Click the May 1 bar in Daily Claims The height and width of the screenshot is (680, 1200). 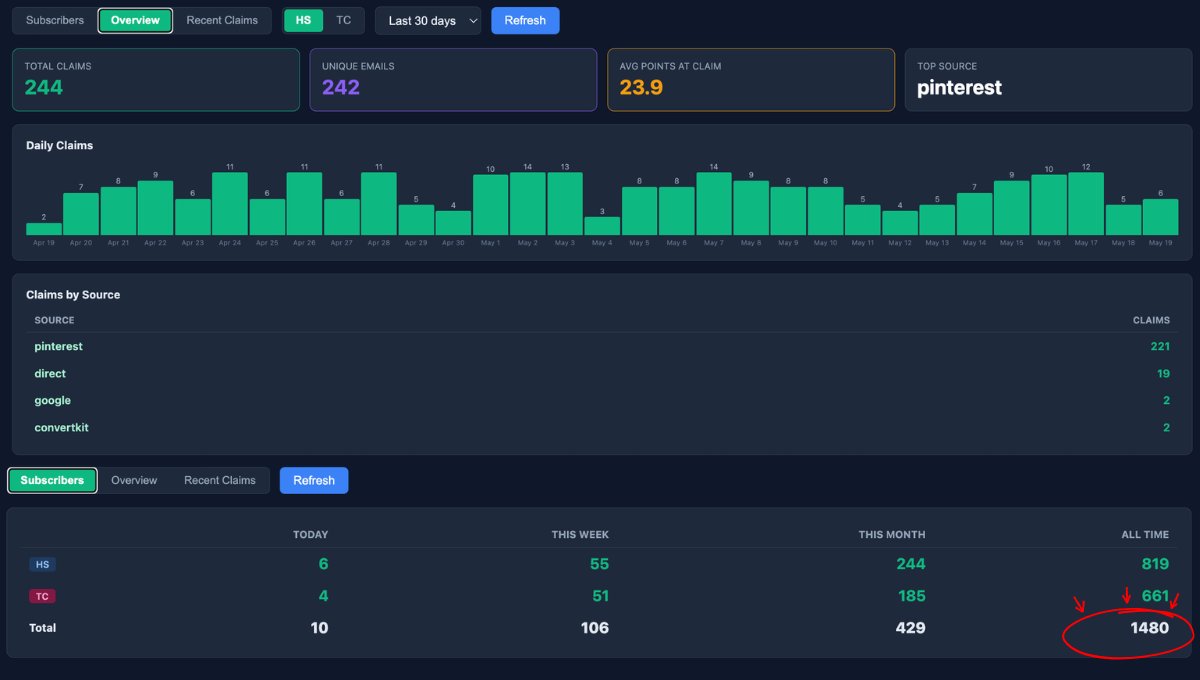click(x=491, y=205)
